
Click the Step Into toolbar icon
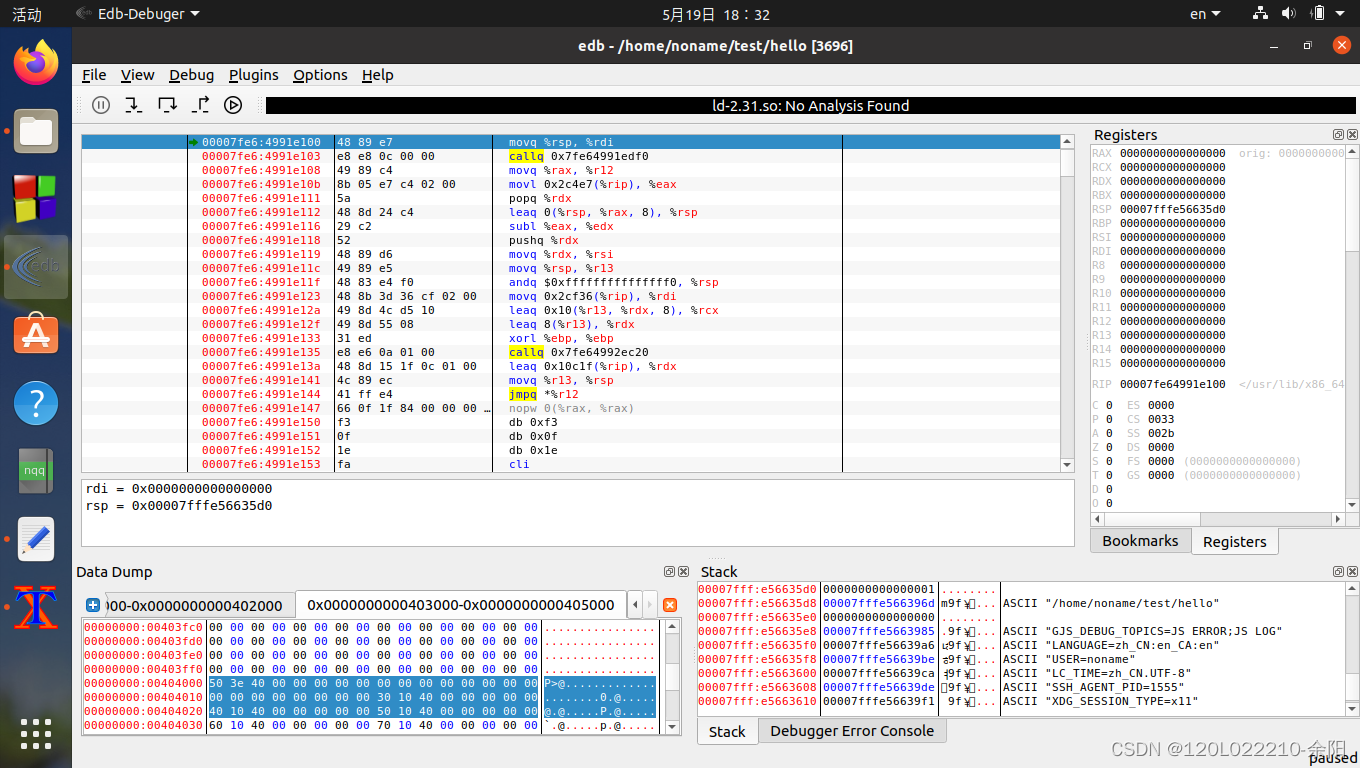click(133, 105)
